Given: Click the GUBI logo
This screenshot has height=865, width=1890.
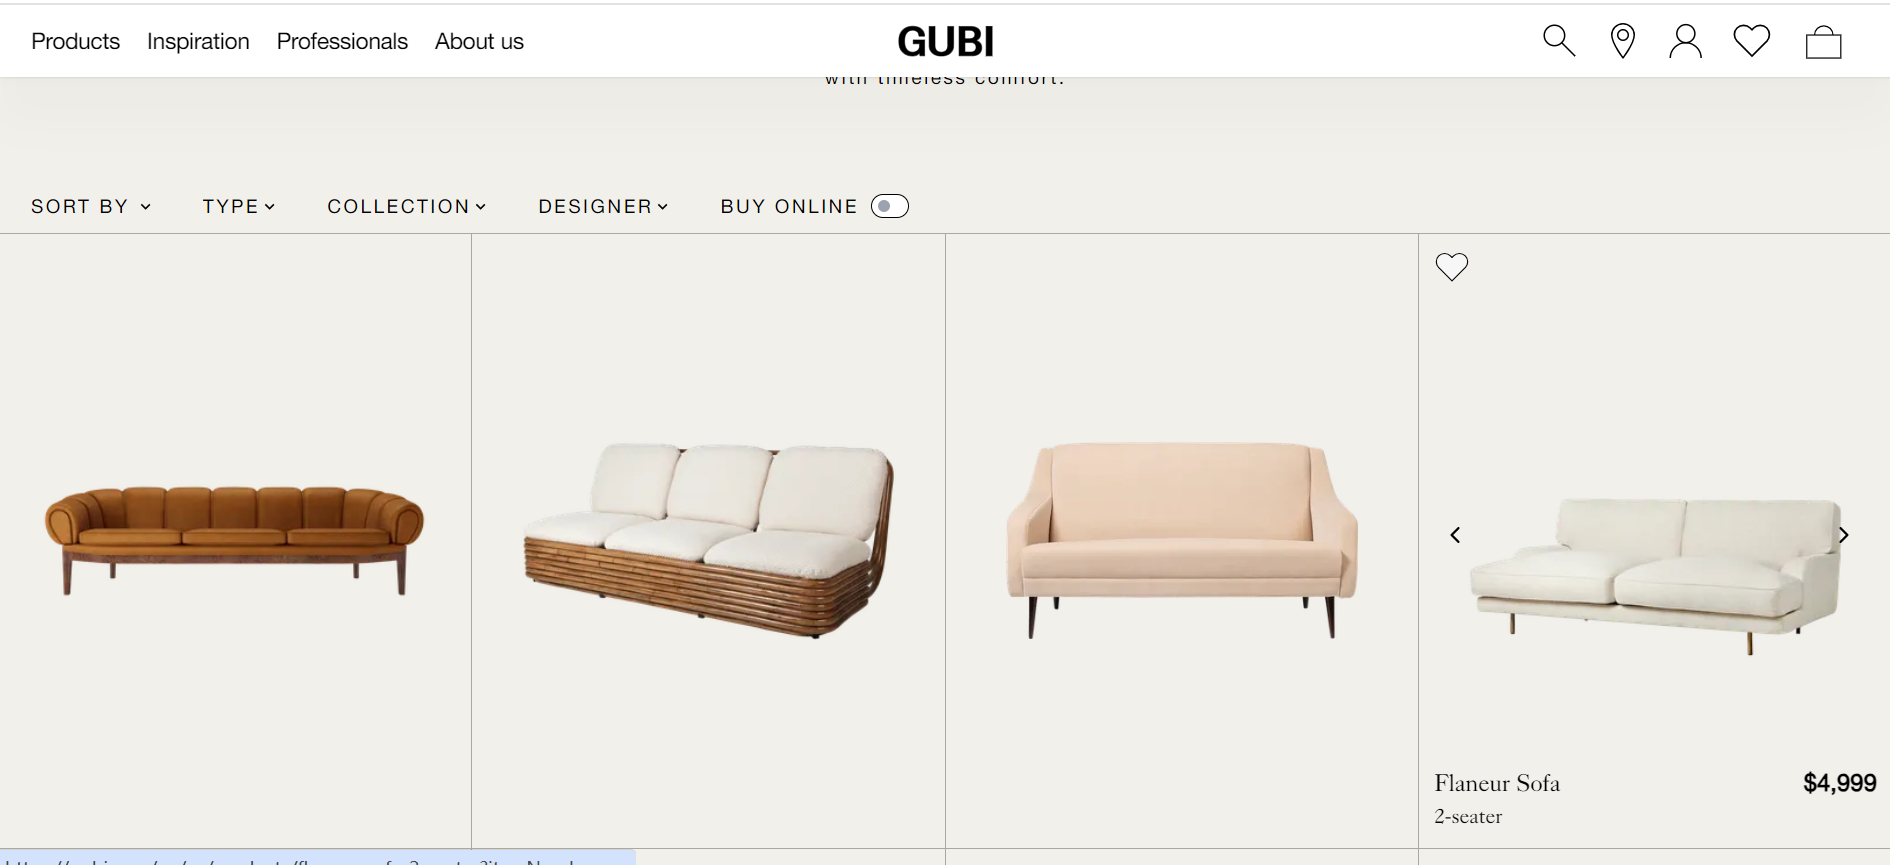Looking at the screenshot, I should 945,41.
